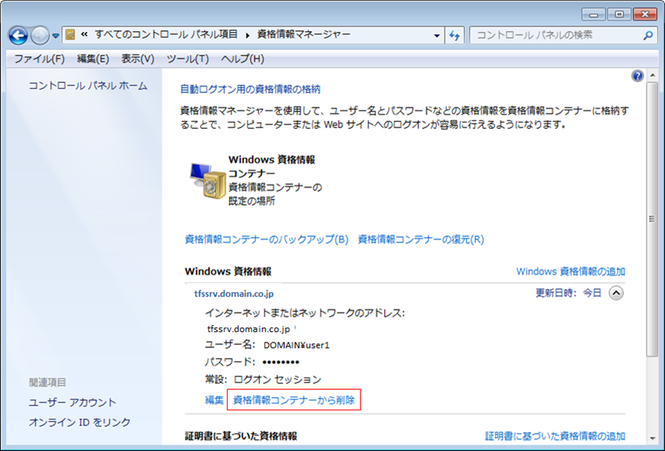Minimize the Credential Manager window
665x451 pixels.
click(x=593, y=14)
